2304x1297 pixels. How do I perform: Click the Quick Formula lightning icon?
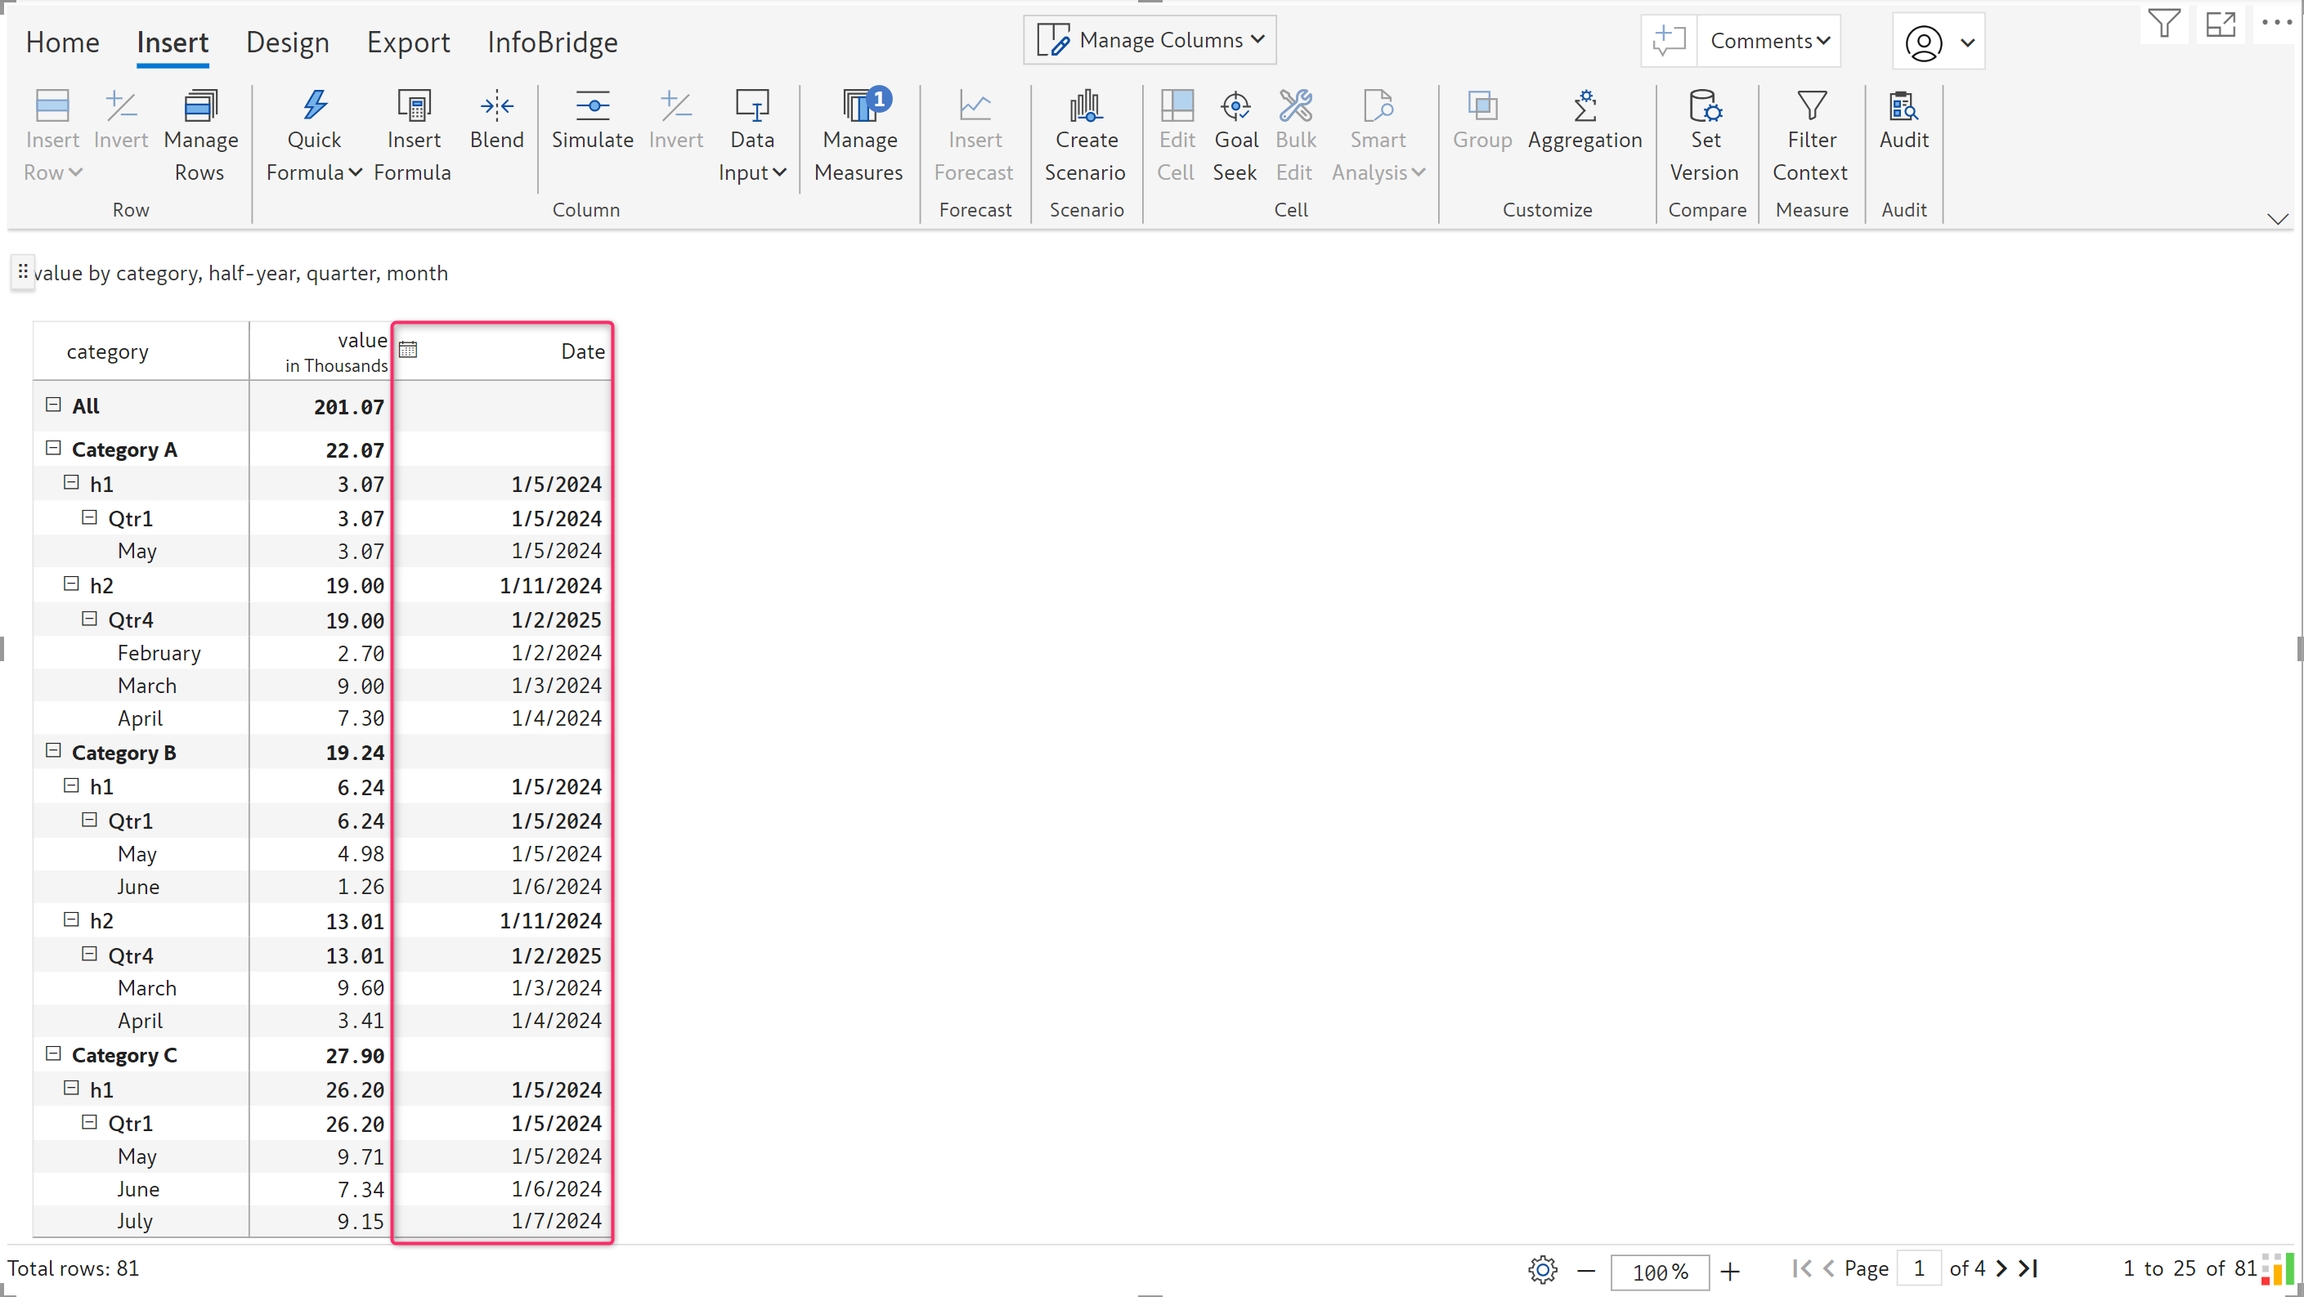point(314,106)
